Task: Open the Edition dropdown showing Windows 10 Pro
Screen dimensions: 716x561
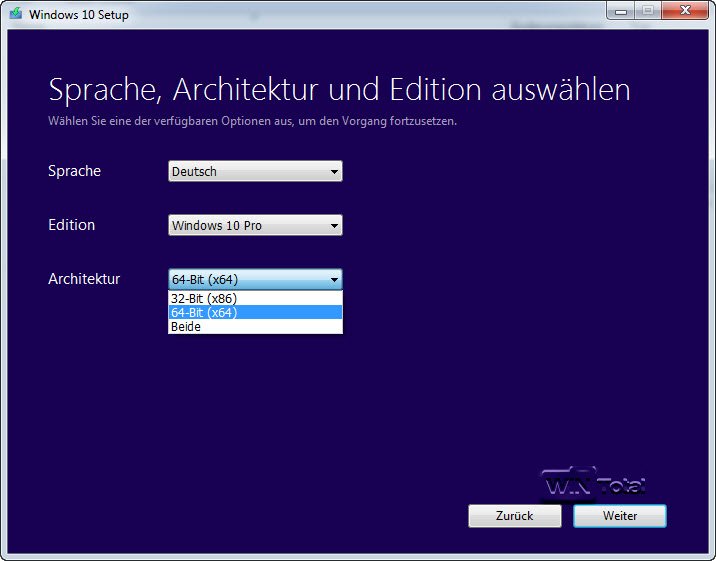Action: (255, 225)
